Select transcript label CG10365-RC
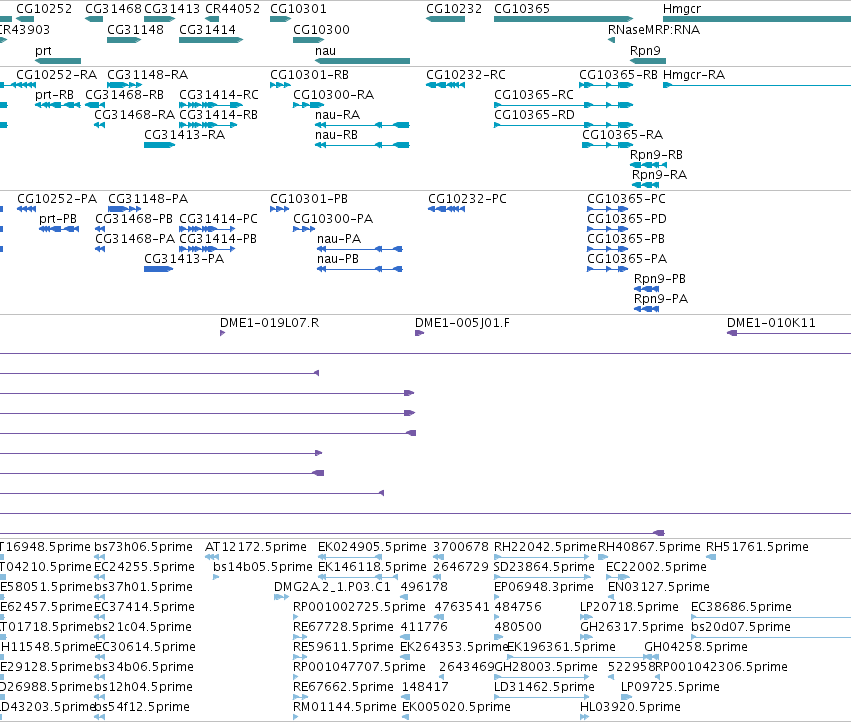 (534, 95)
